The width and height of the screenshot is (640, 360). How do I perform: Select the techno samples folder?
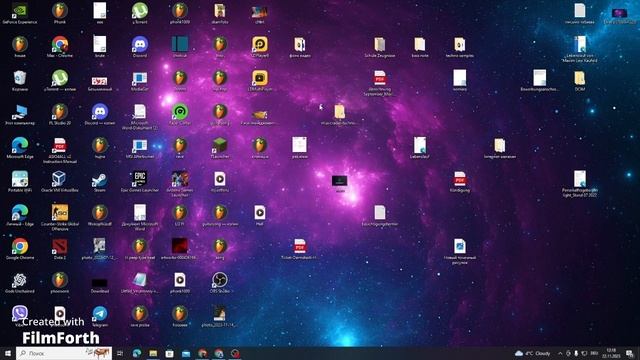point(460,47)
